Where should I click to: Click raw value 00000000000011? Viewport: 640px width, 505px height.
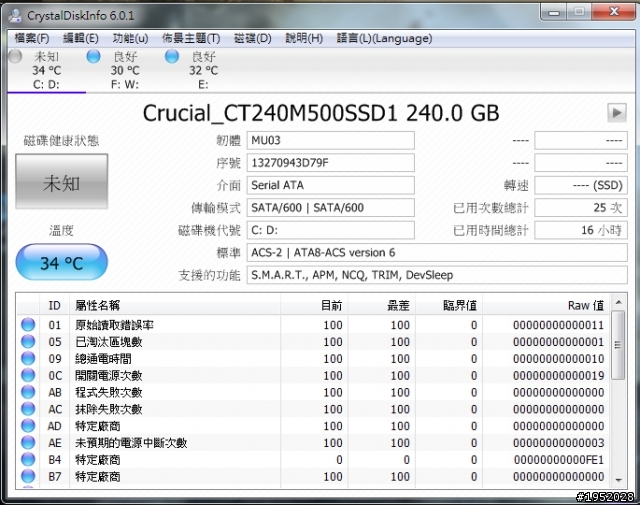point(559,325)
